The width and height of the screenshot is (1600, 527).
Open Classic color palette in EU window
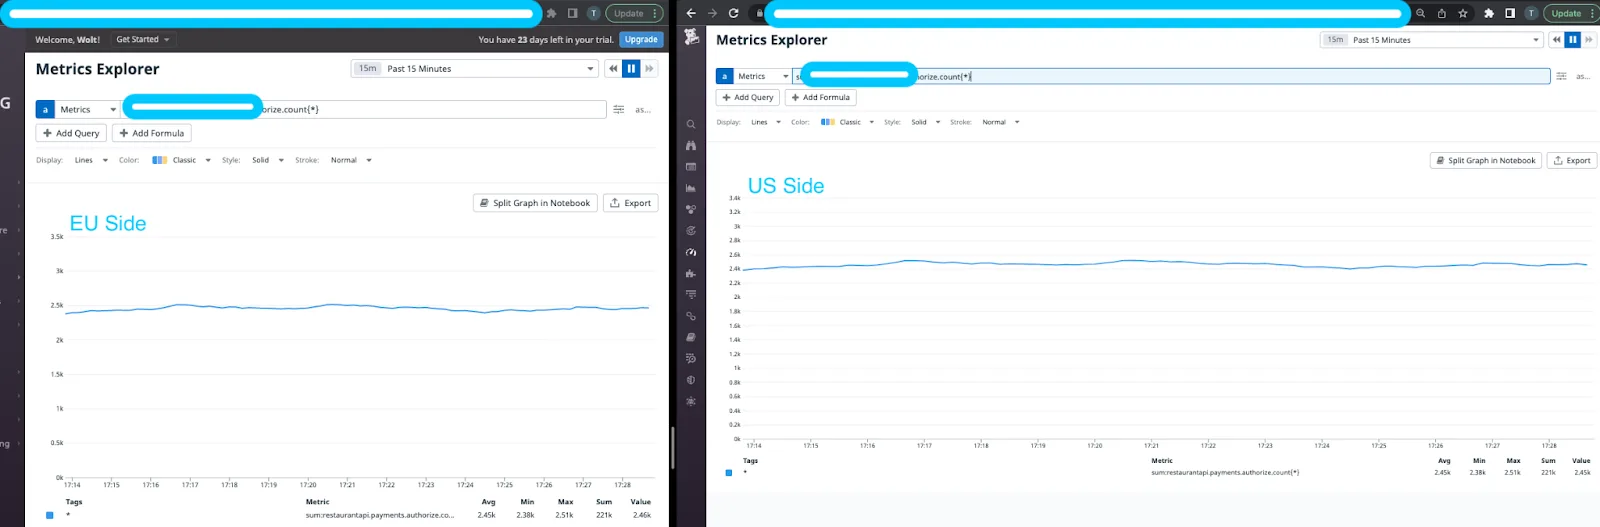point(182,160)
